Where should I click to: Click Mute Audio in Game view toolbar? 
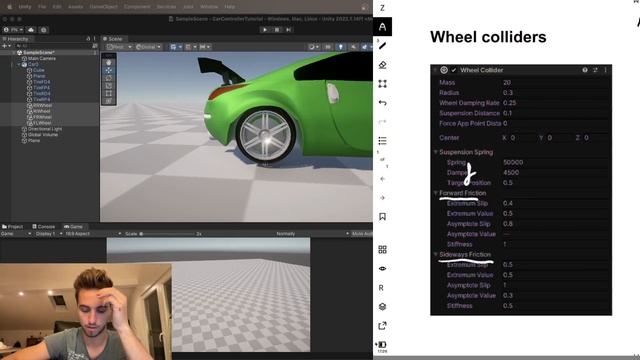362,234
